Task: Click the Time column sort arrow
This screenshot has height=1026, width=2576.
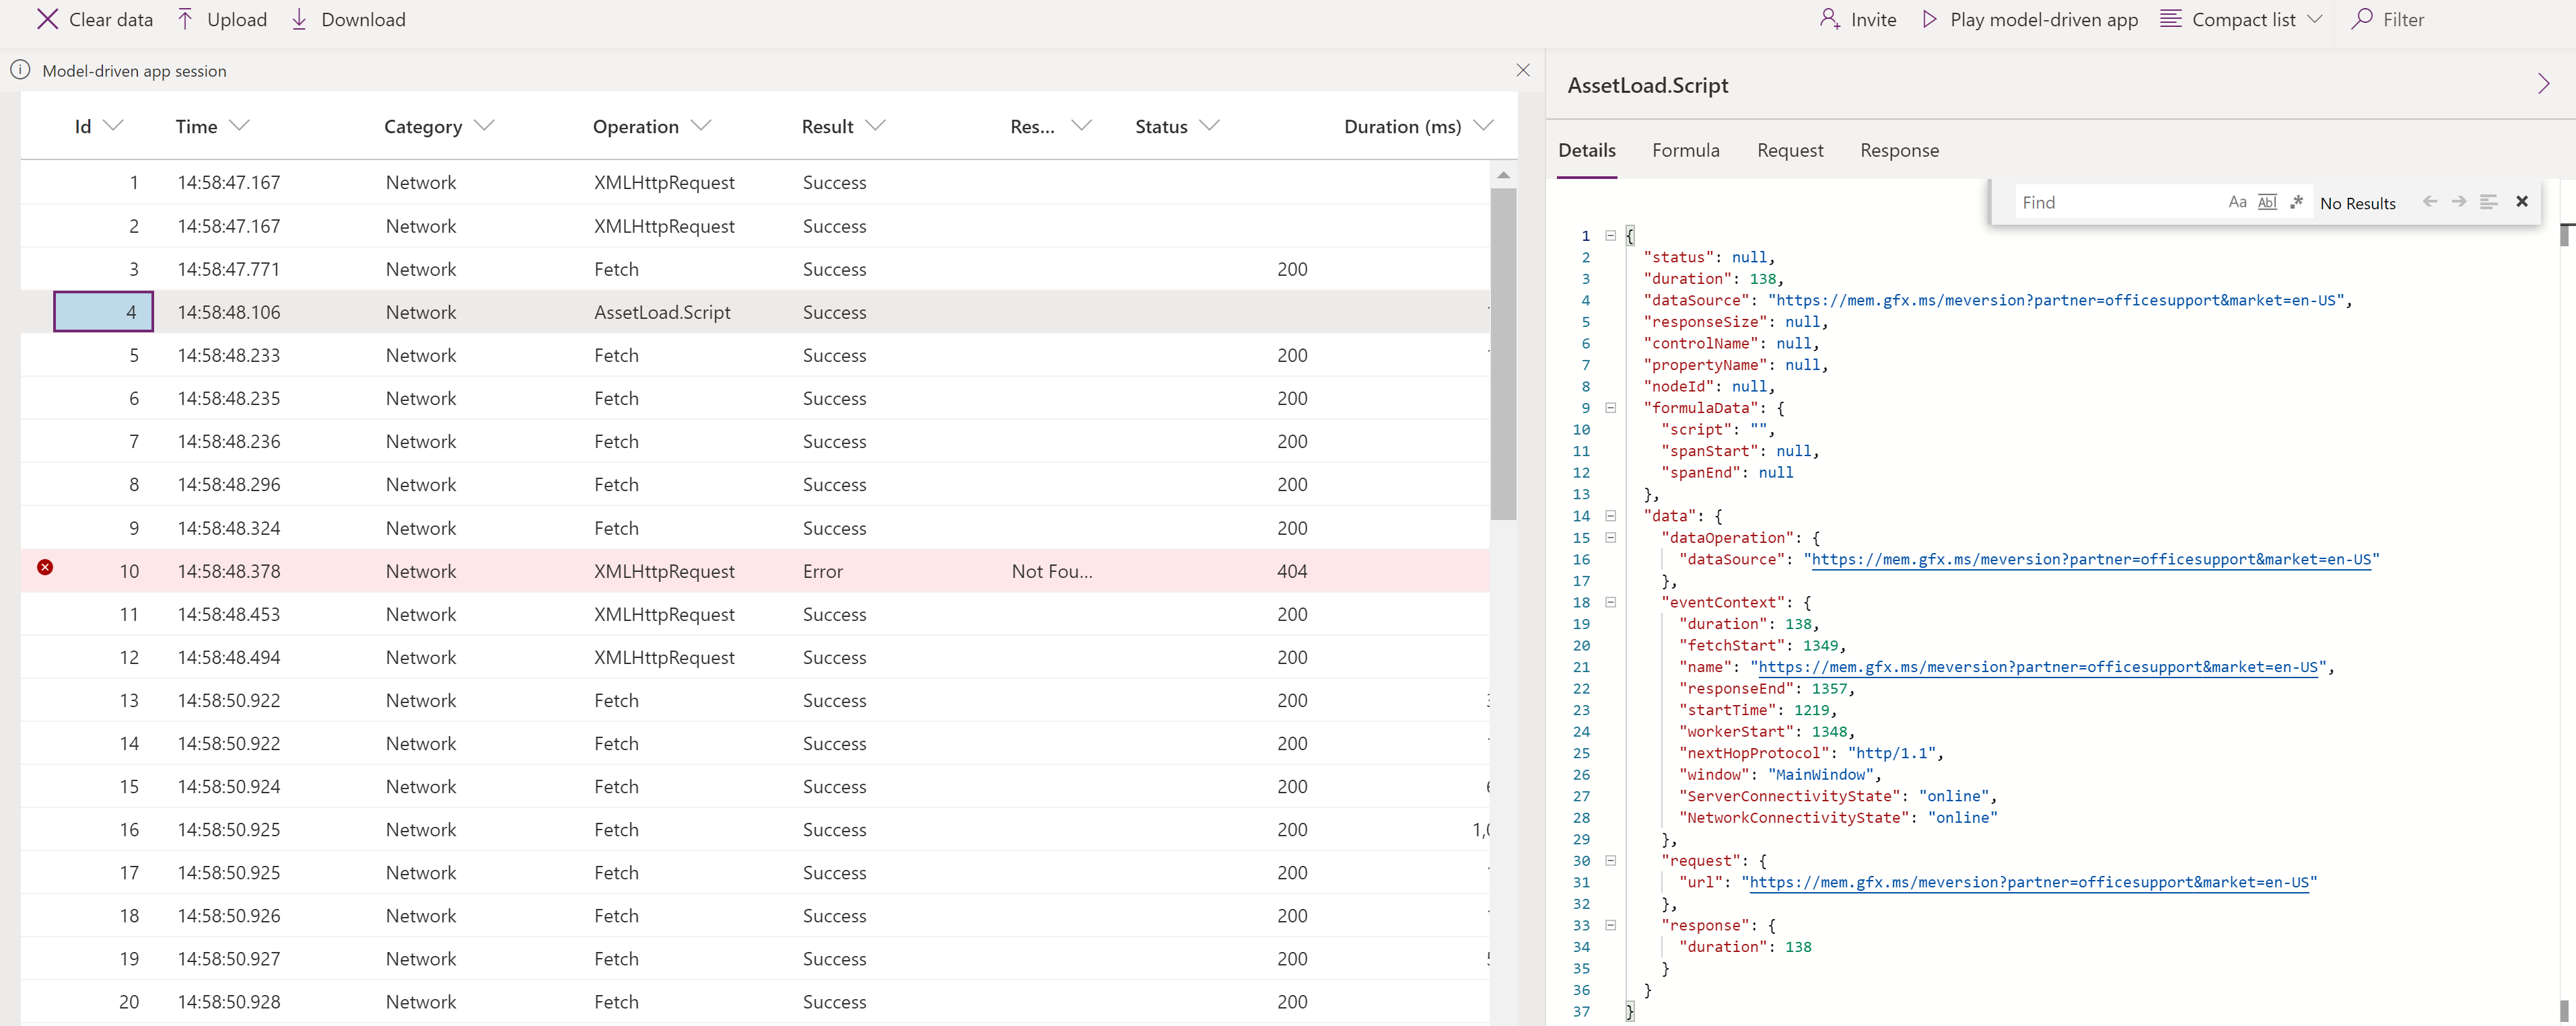Action: [x=243, y=126]
